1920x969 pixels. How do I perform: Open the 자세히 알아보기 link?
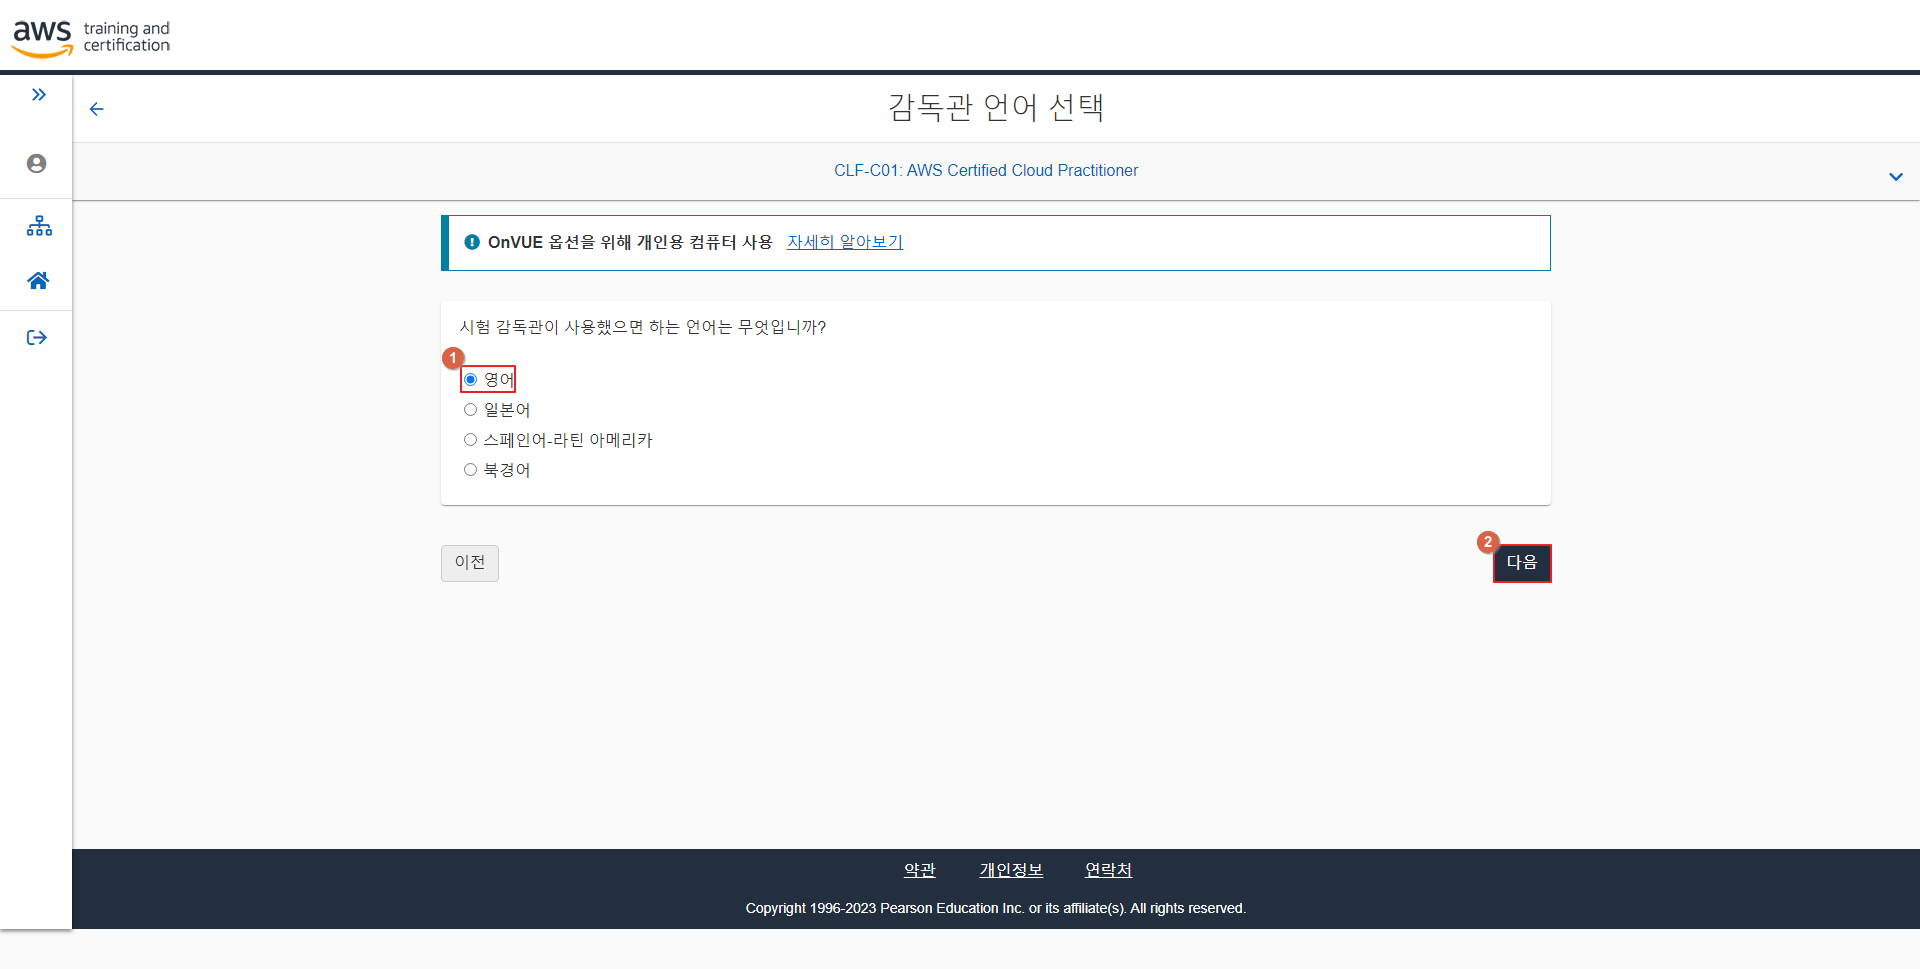(845, 242)
